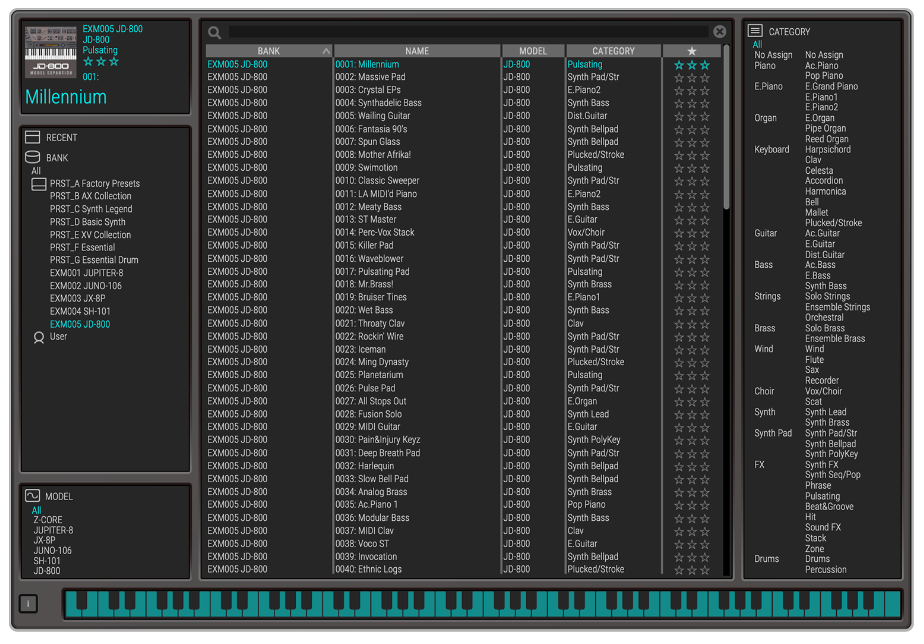Select PRST_A Factory Presets bank

click(x=95, y=183)
